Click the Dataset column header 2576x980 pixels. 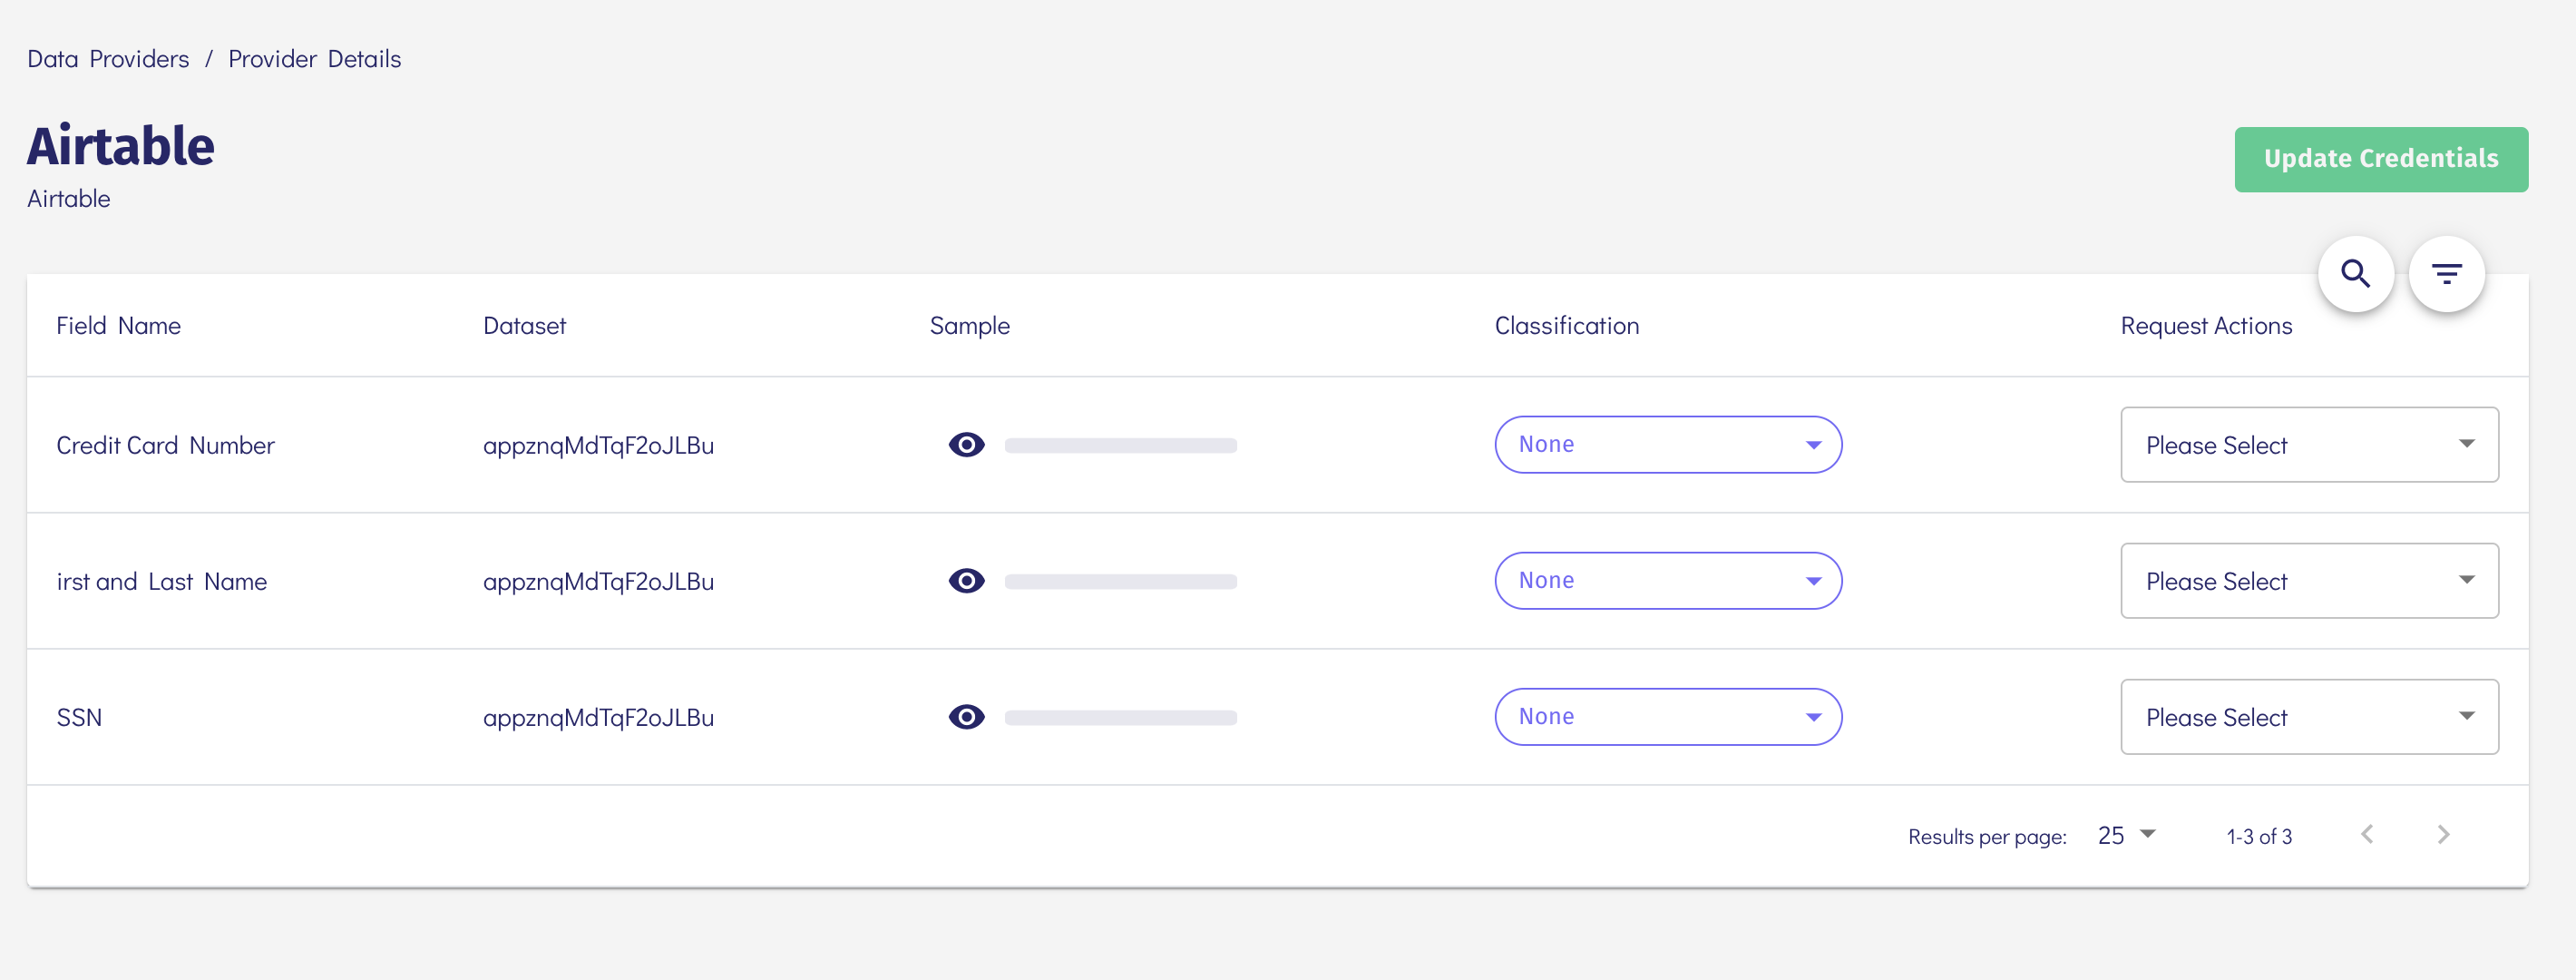[x=524, y=326]
